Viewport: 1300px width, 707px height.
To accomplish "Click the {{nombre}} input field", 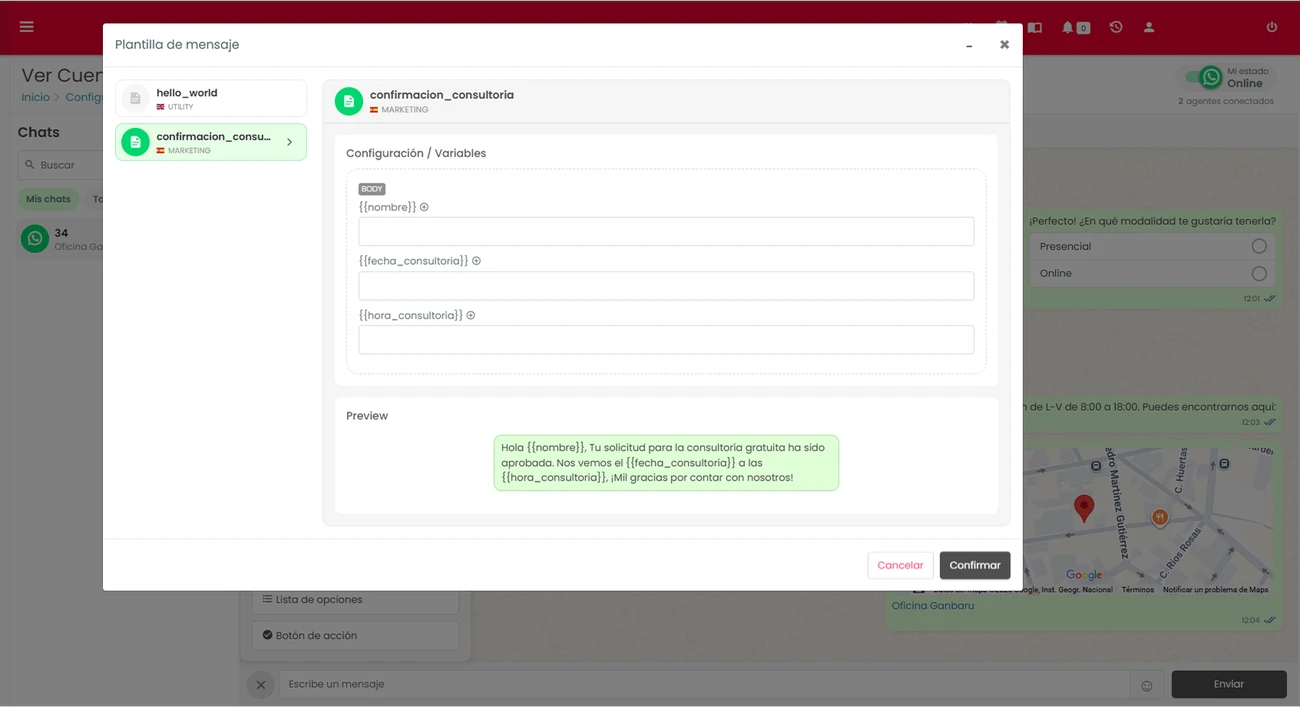I will (666, 232).
